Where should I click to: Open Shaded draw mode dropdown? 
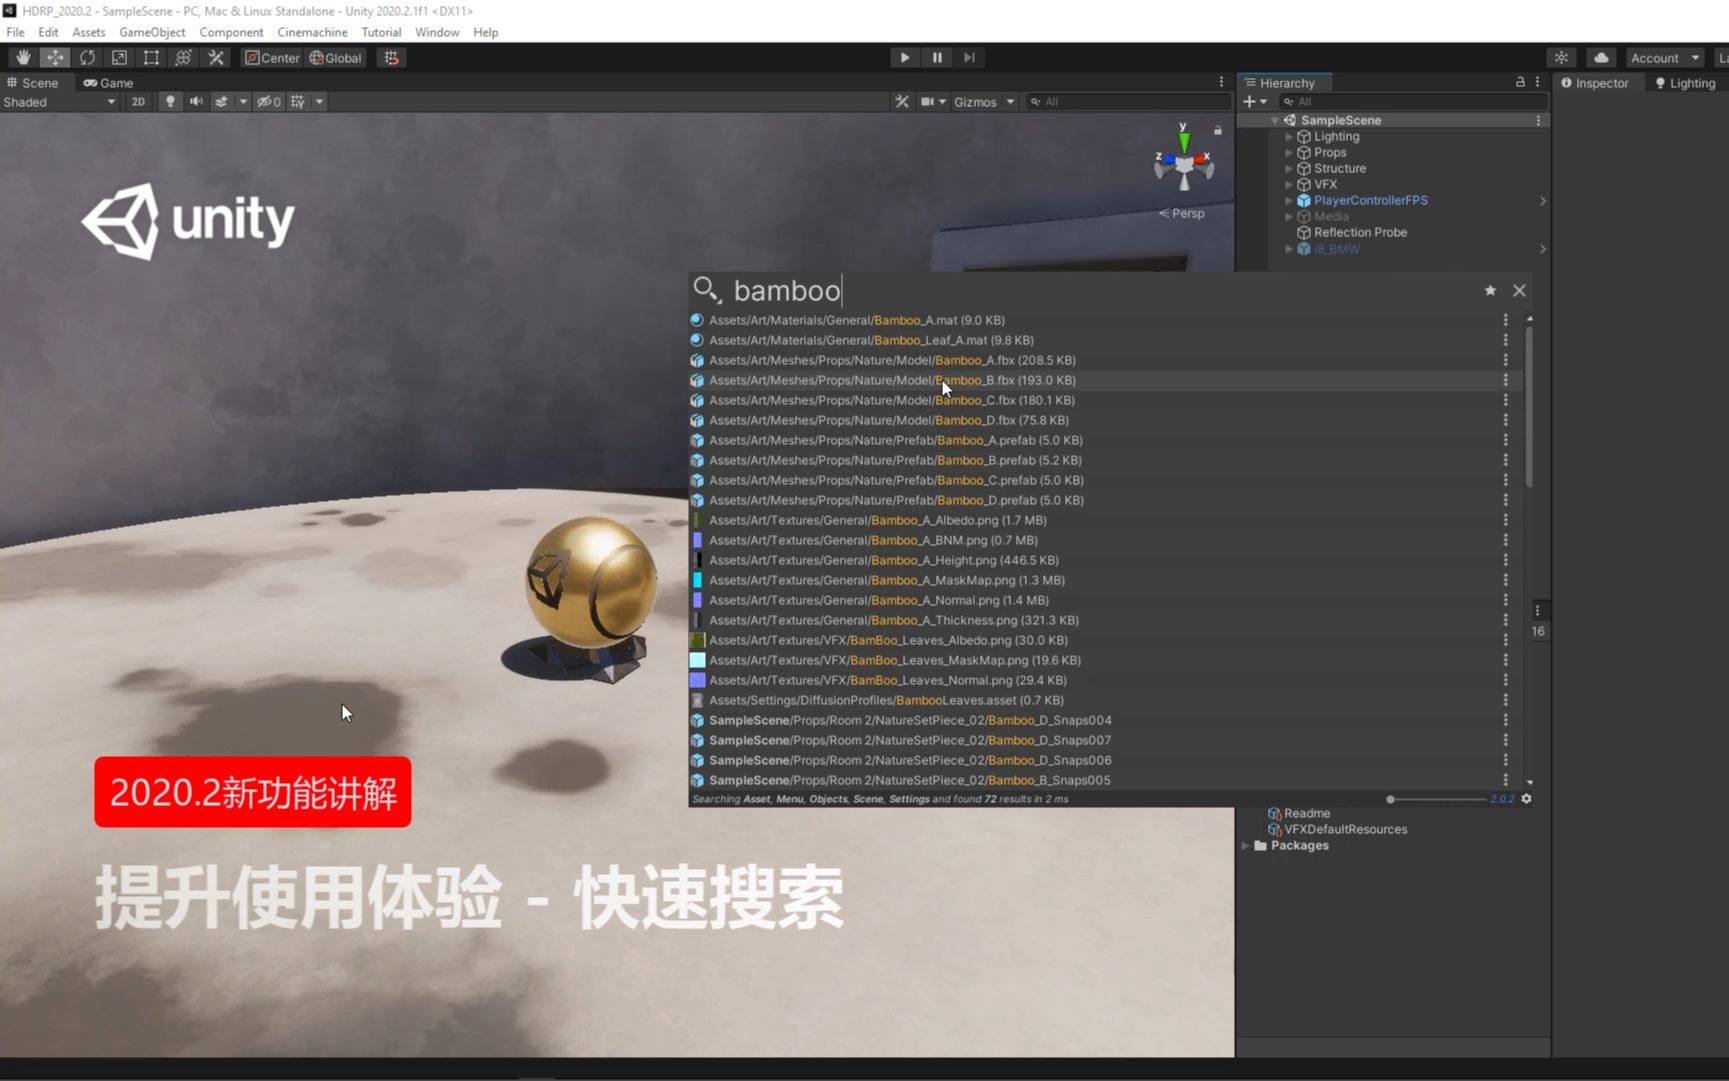(x=59, y=102)
